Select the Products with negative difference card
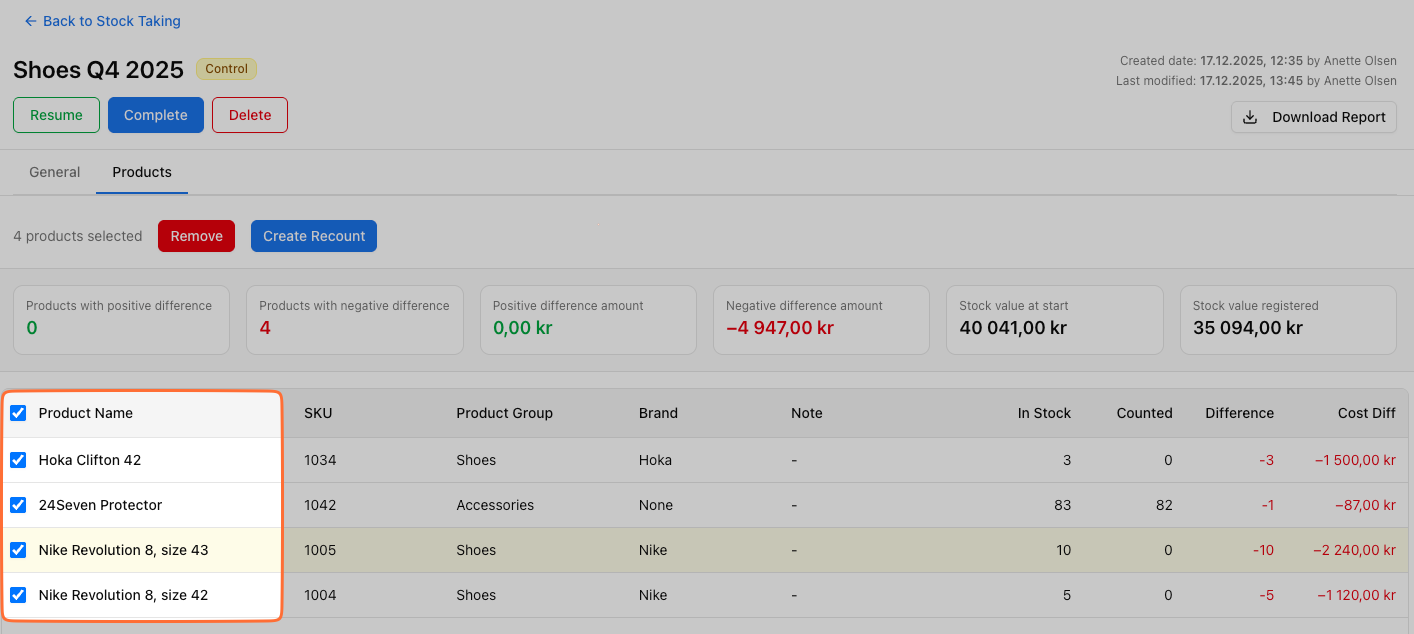 pos(354,319)
